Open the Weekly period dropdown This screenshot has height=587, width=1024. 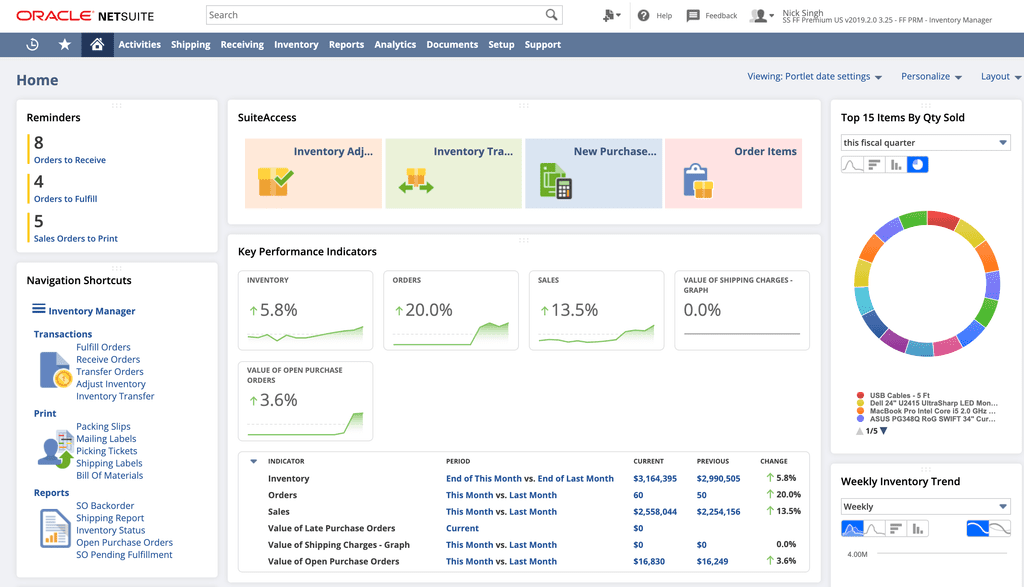tap(925, 506)
